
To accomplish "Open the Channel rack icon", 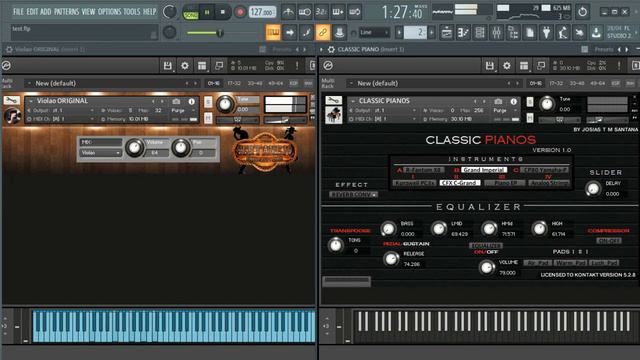I will 480,32.
